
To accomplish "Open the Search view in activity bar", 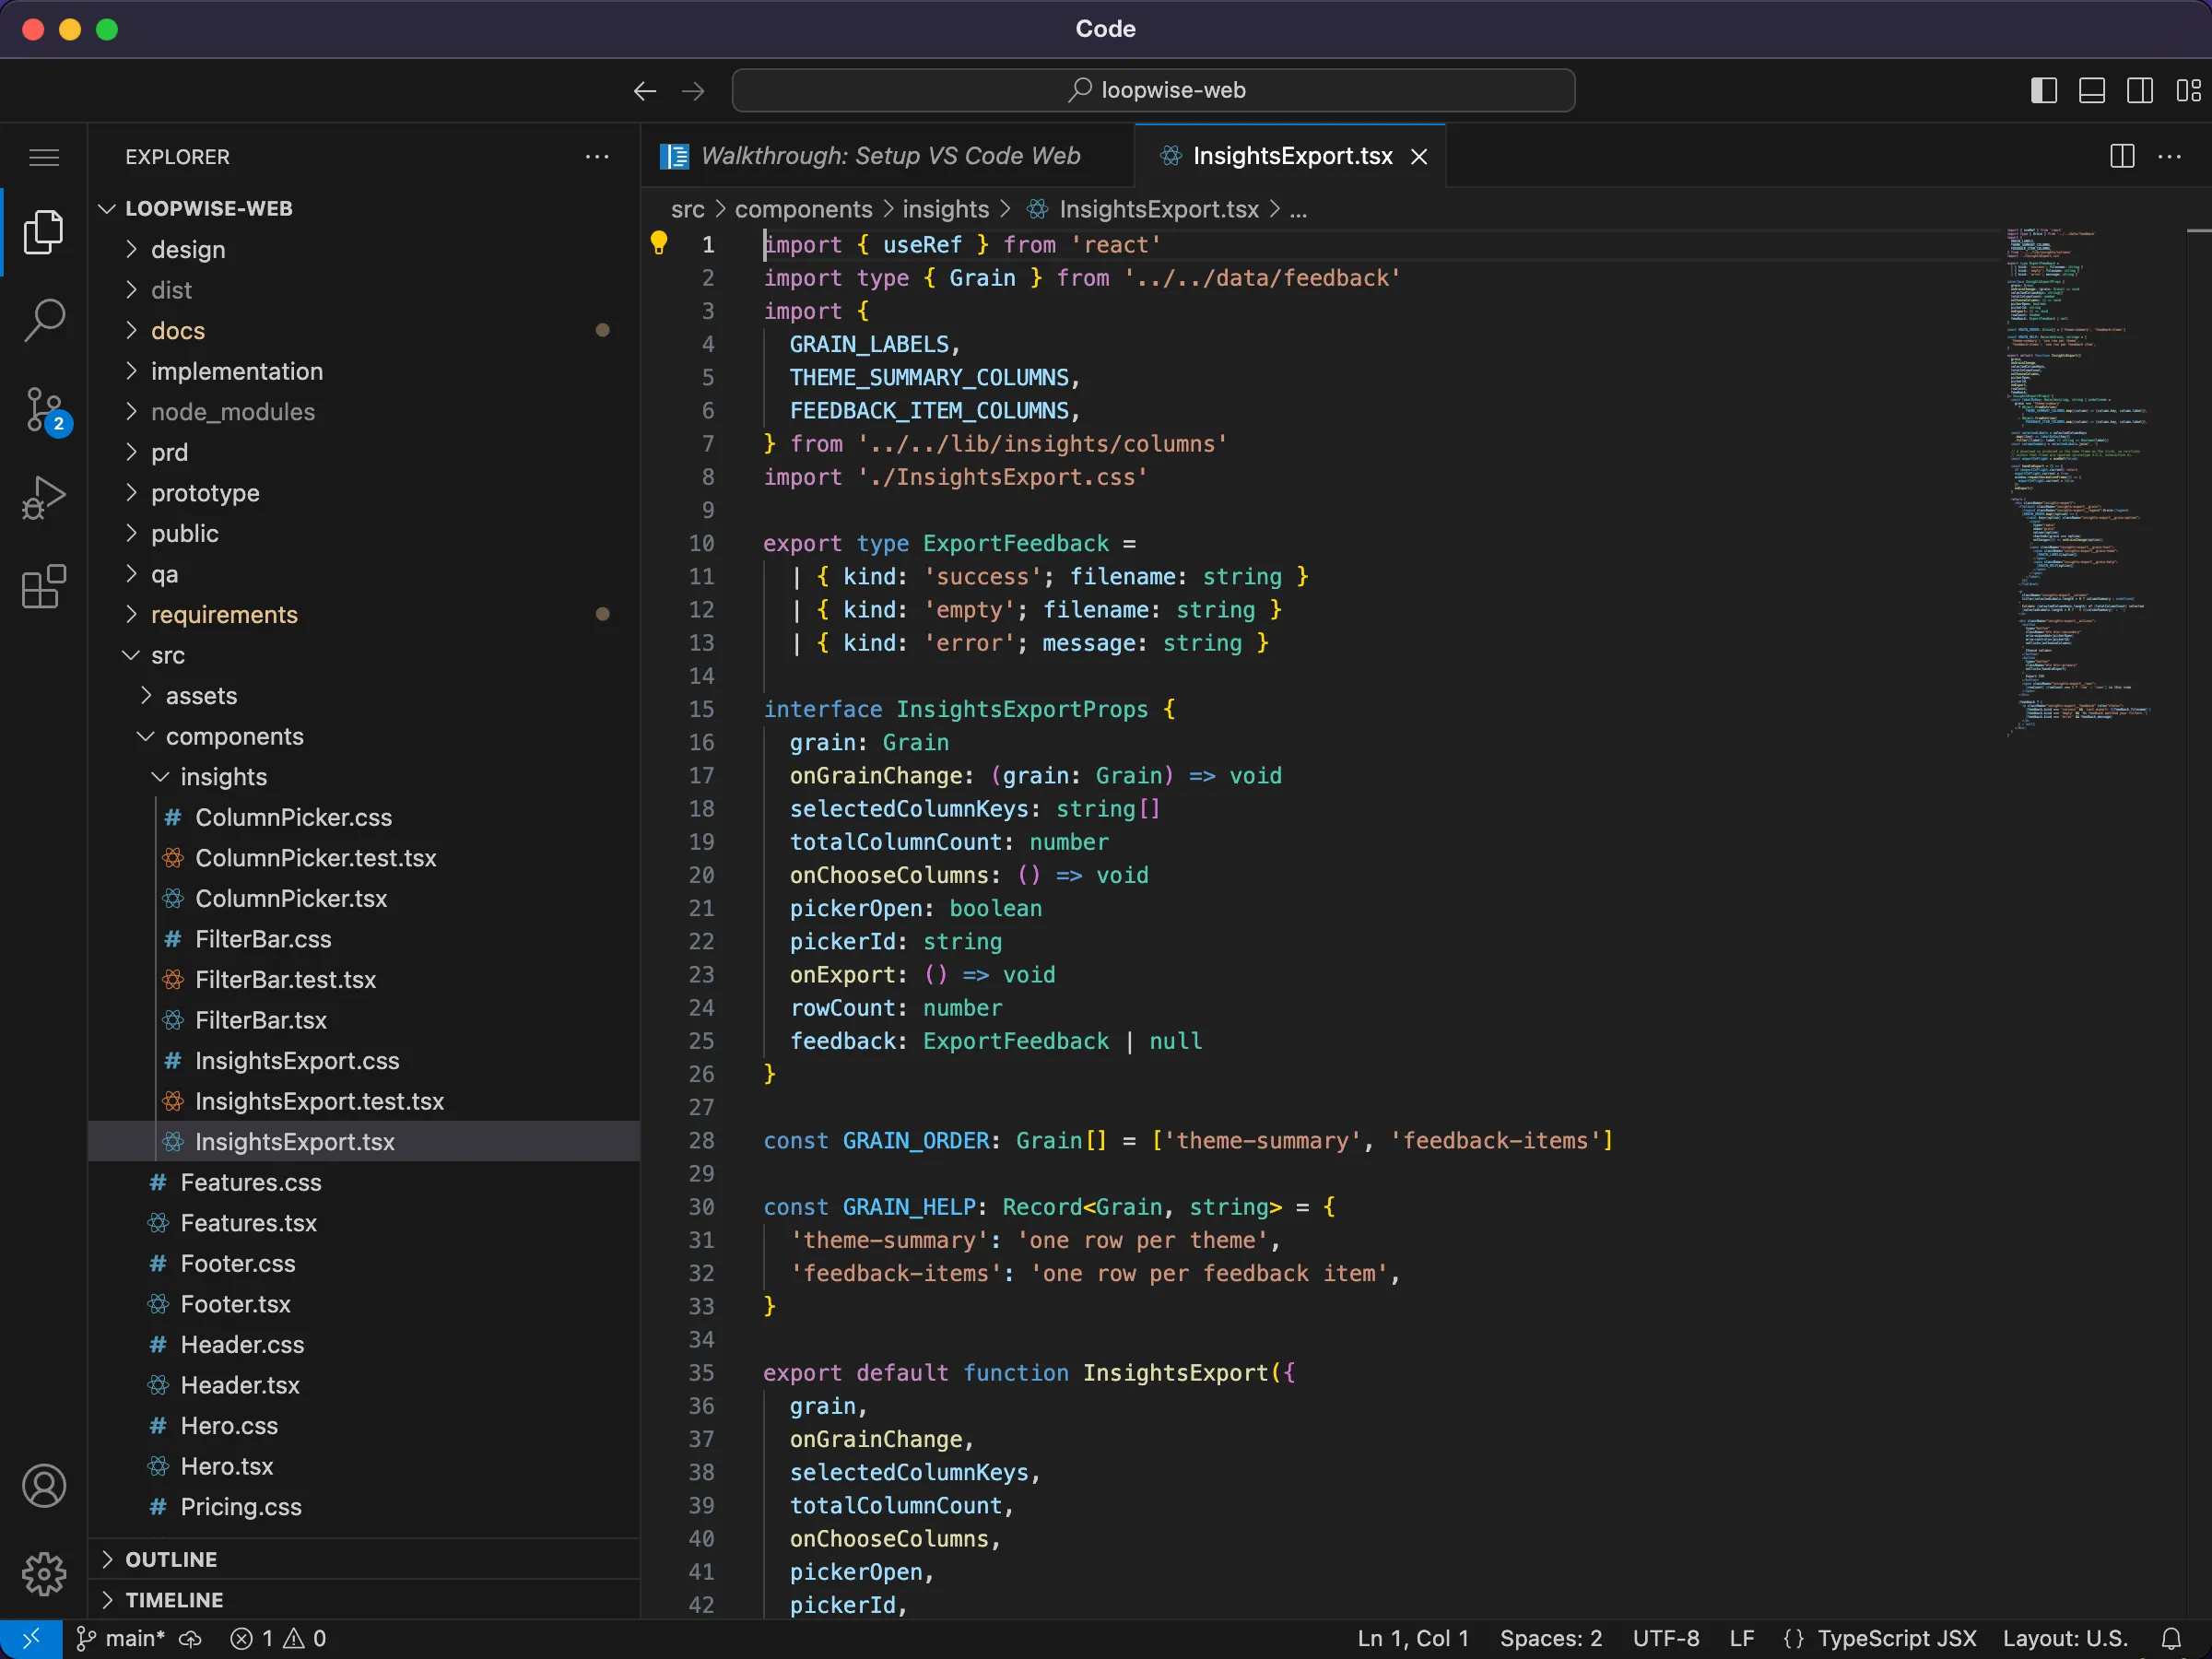I will 44,321.
